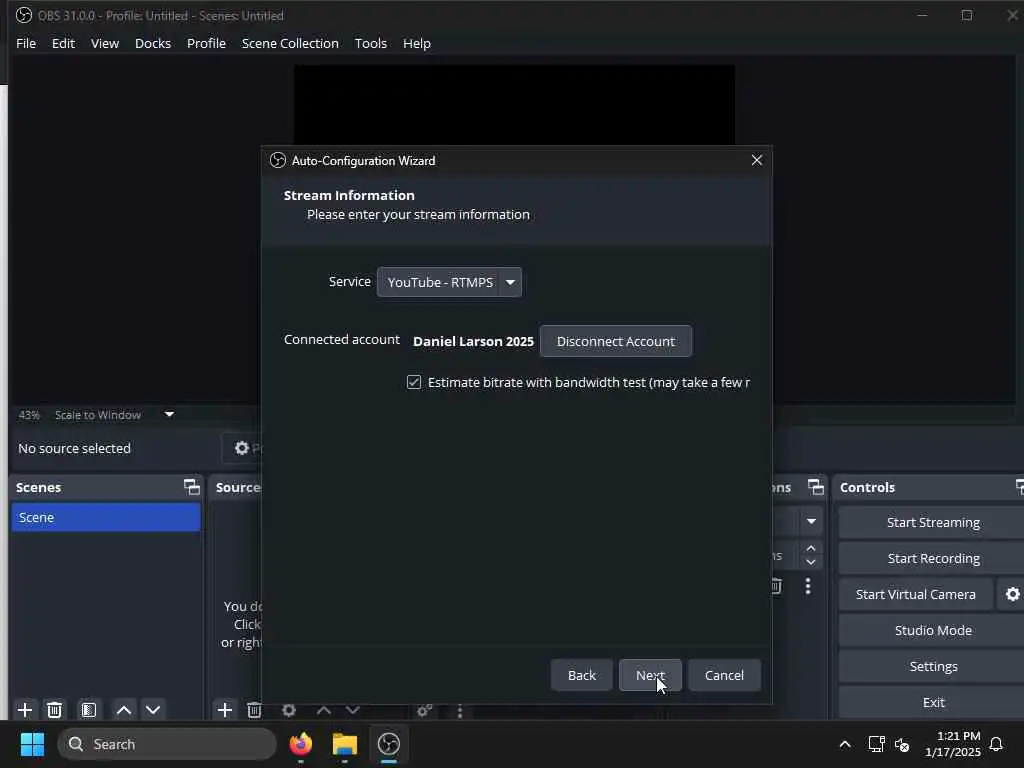
Task: Open the Windows Start menu
Action: point(32,744)
